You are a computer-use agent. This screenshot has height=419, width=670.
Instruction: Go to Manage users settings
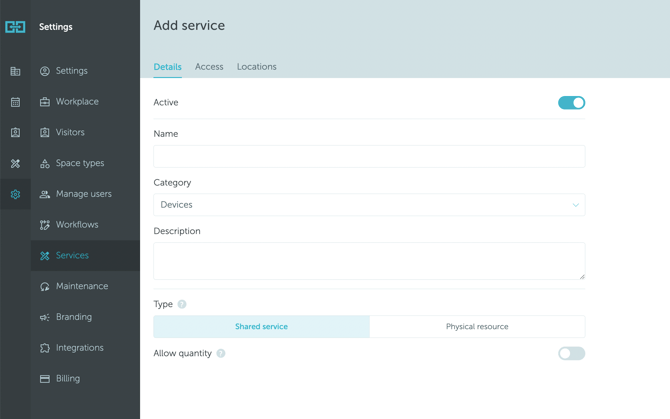83,194
